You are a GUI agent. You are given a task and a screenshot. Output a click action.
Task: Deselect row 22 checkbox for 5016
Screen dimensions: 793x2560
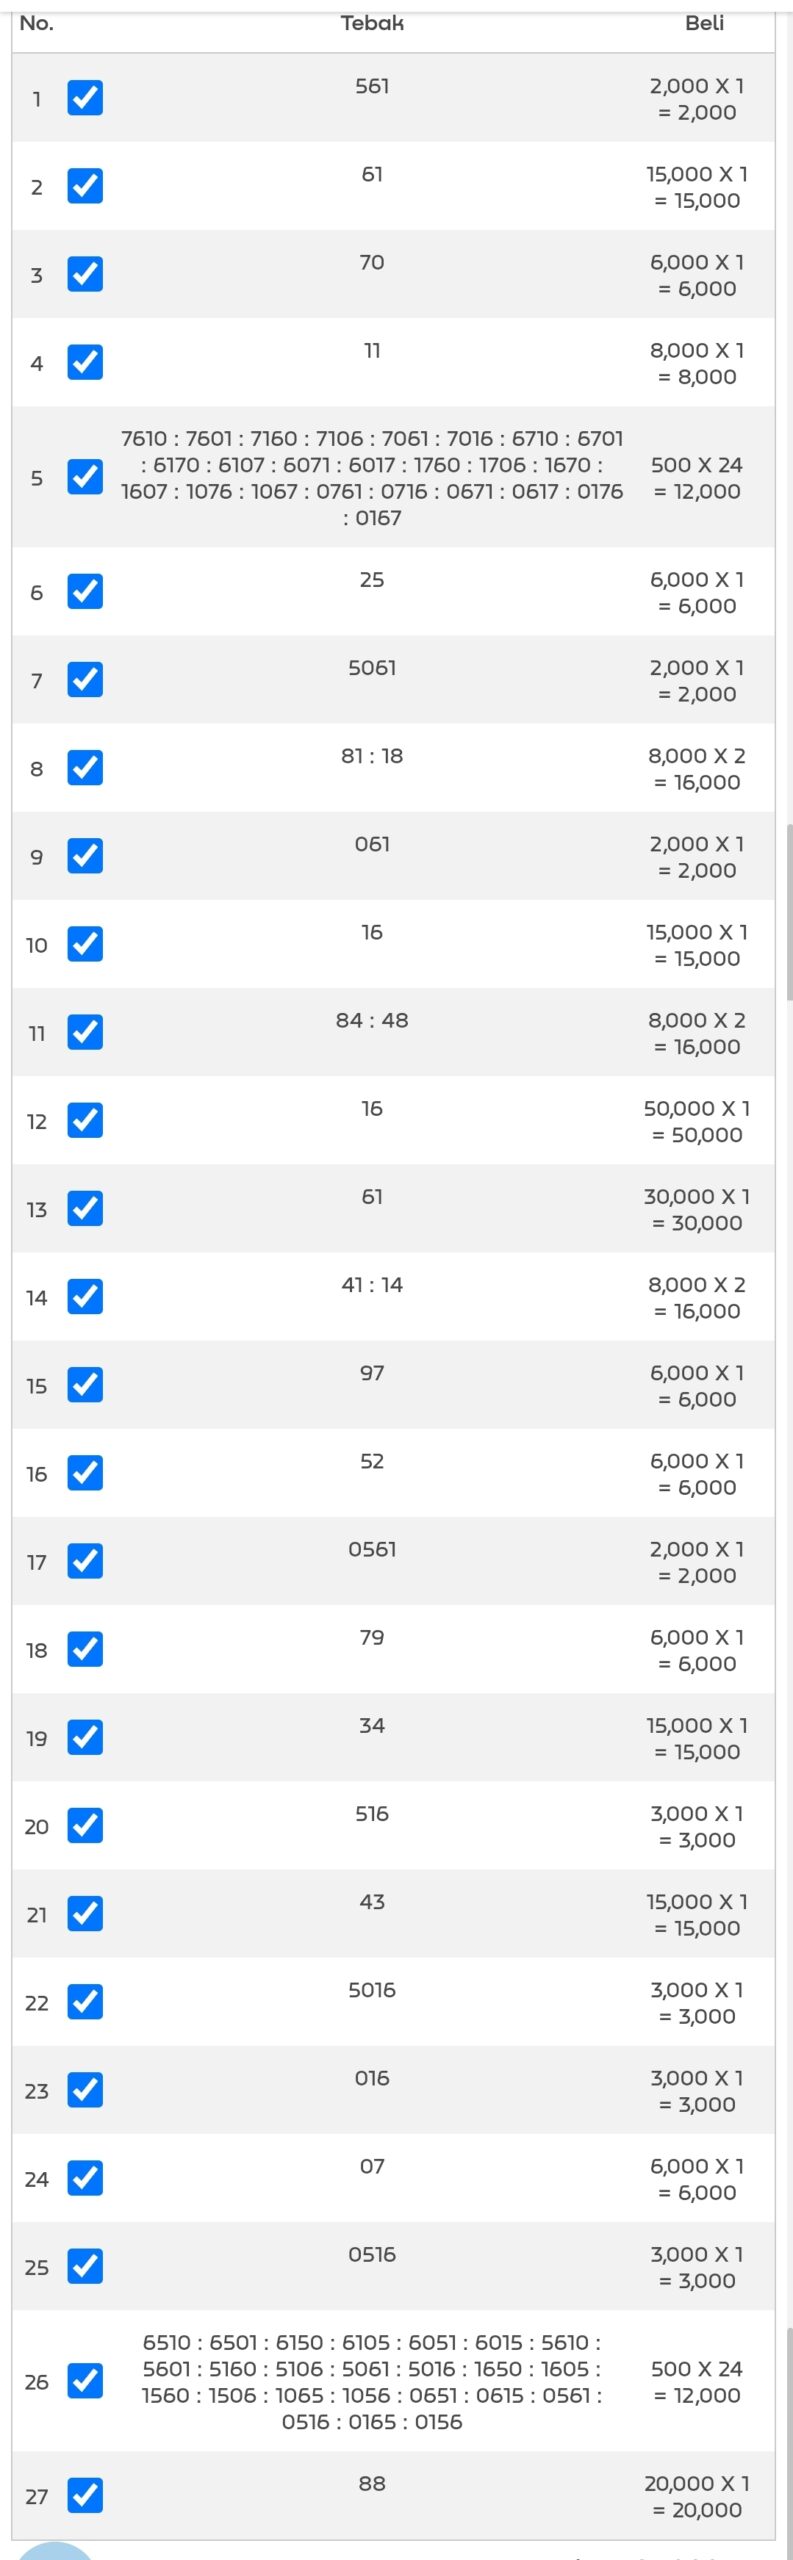coord(85,2002)
